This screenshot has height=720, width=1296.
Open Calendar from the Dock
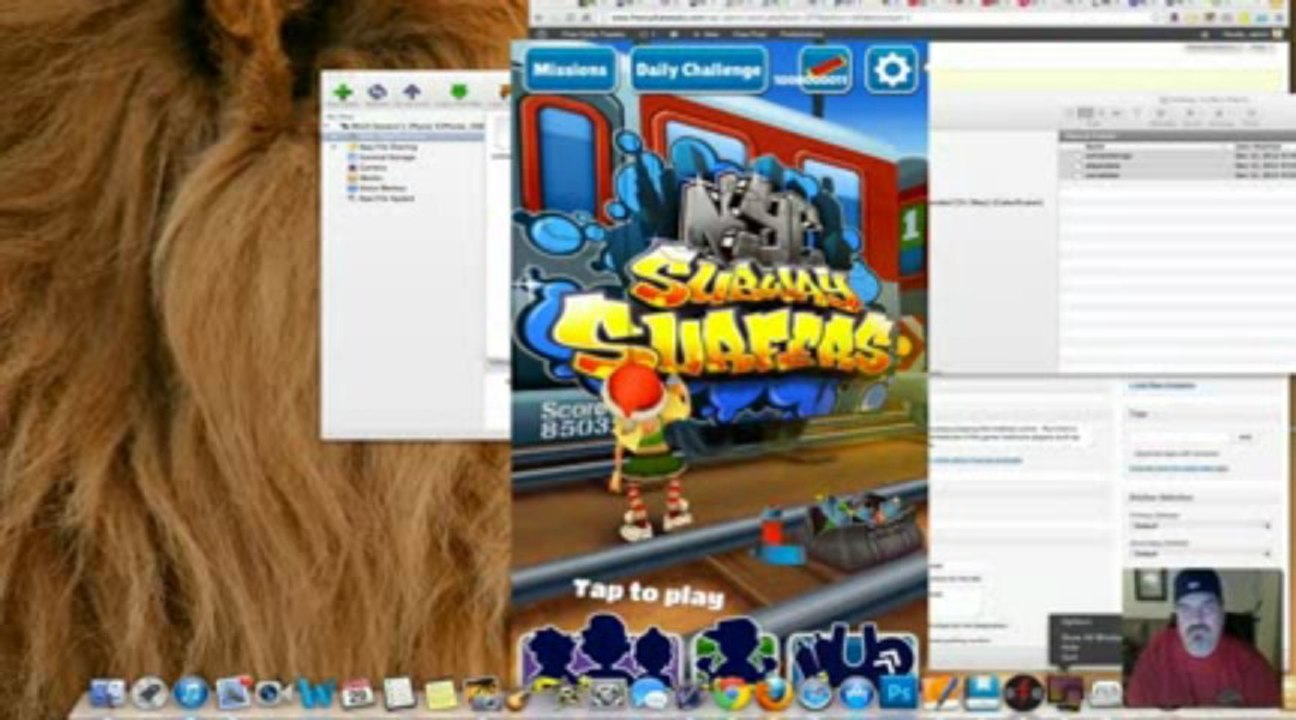pyautogui.click(x=357, y=692)
